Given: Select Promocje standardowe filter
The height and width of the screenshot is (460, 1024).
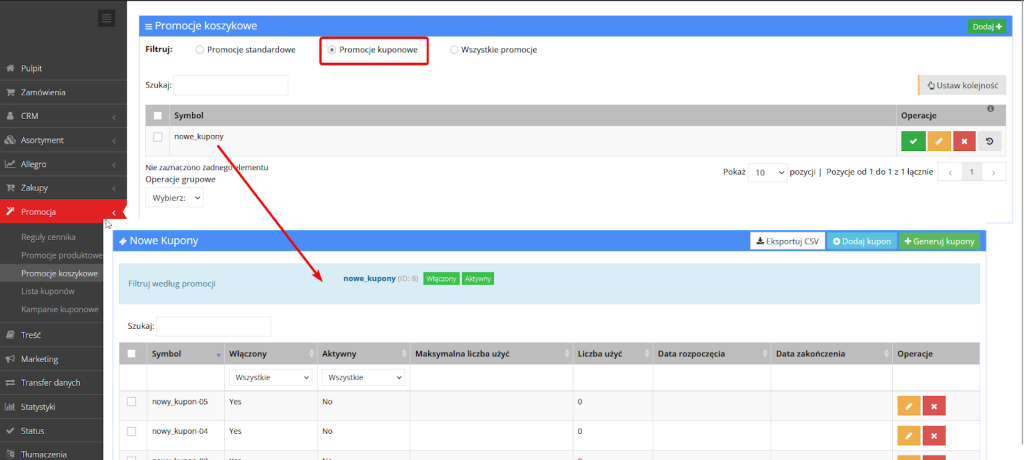Looking at the screenshot, I should [200, 50].
